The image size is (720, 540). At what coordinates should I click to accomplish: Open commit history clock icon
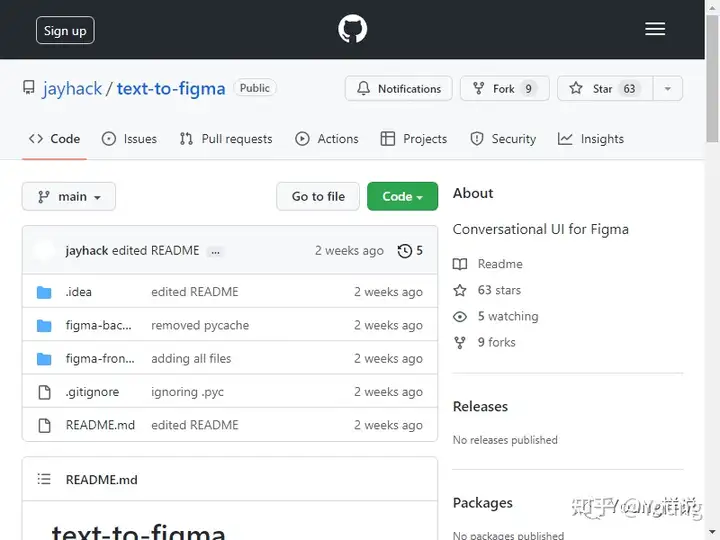(x=405, y=251)
